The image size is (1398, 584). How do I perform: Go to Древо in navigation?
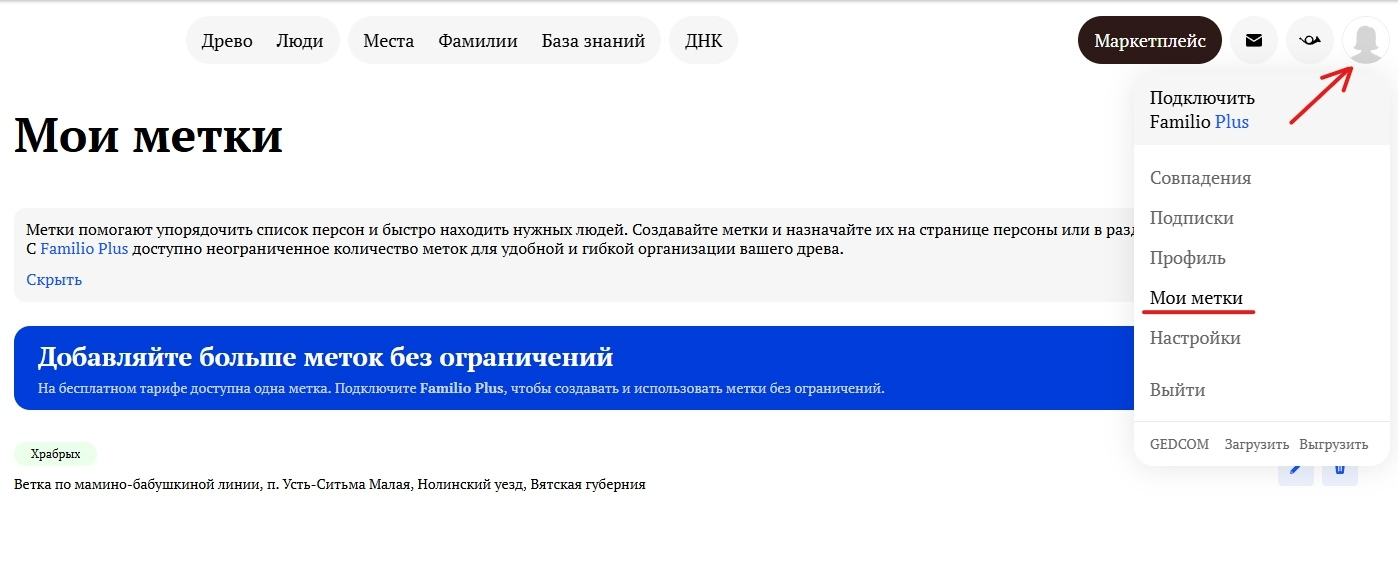pyautogui.click(x=227, y=41)
